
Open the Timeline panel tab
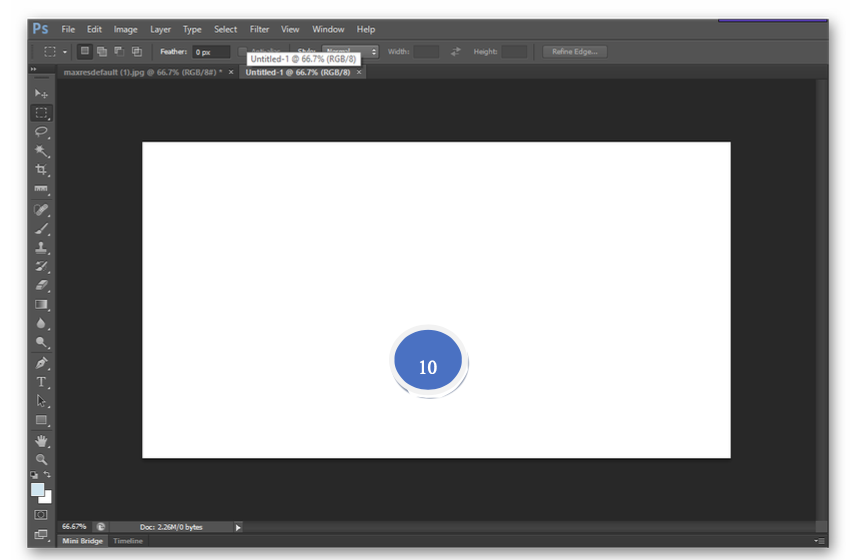point(127,541)
